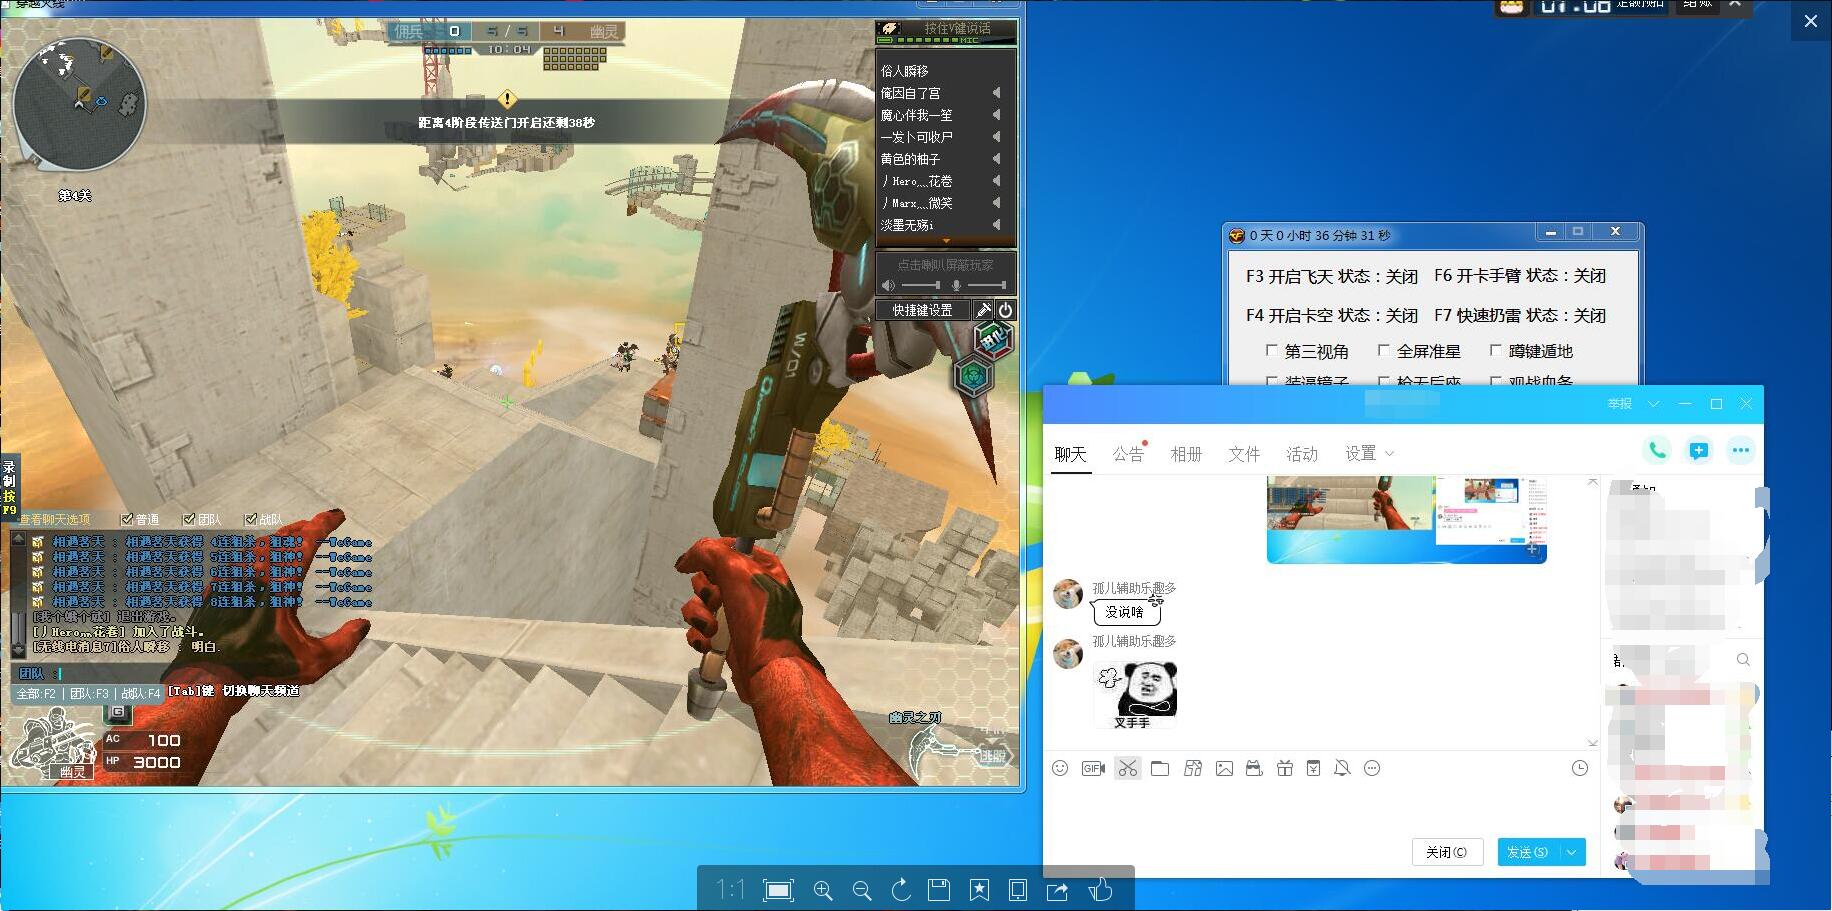Enable the 第三视角 checkbox
1832x911 pixels.
(1271, 351)
